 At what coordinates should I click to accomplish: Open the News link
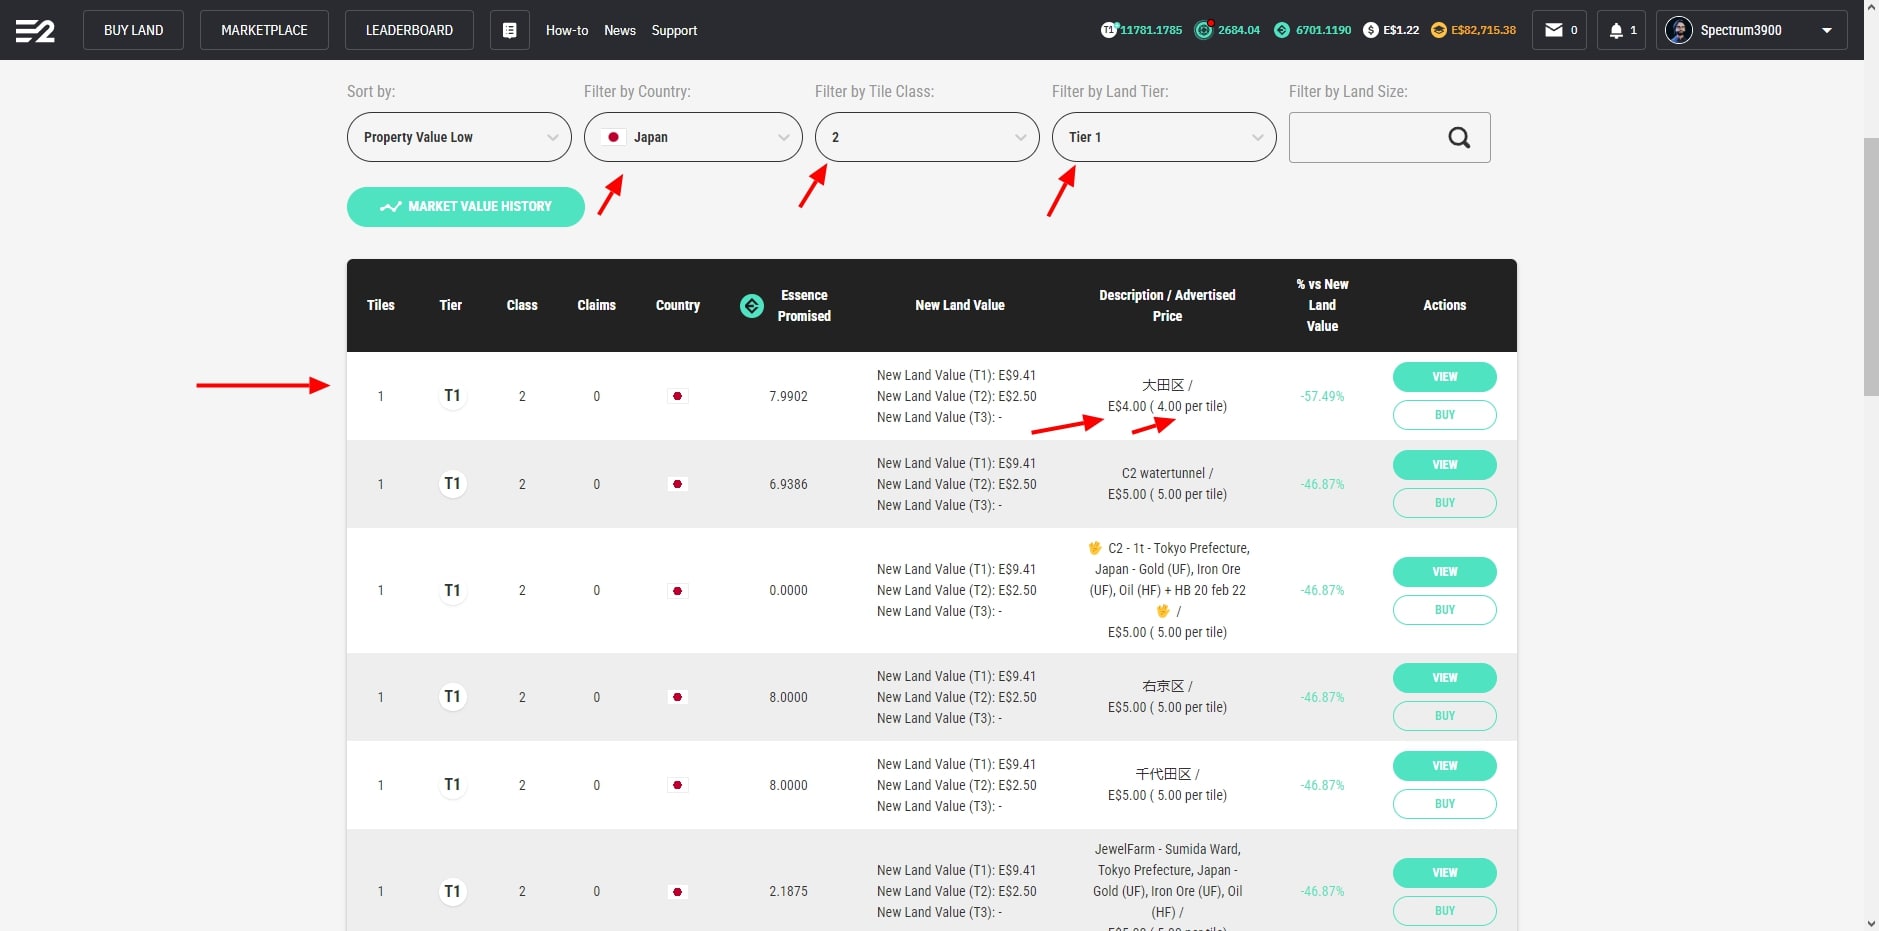(620, 30)
